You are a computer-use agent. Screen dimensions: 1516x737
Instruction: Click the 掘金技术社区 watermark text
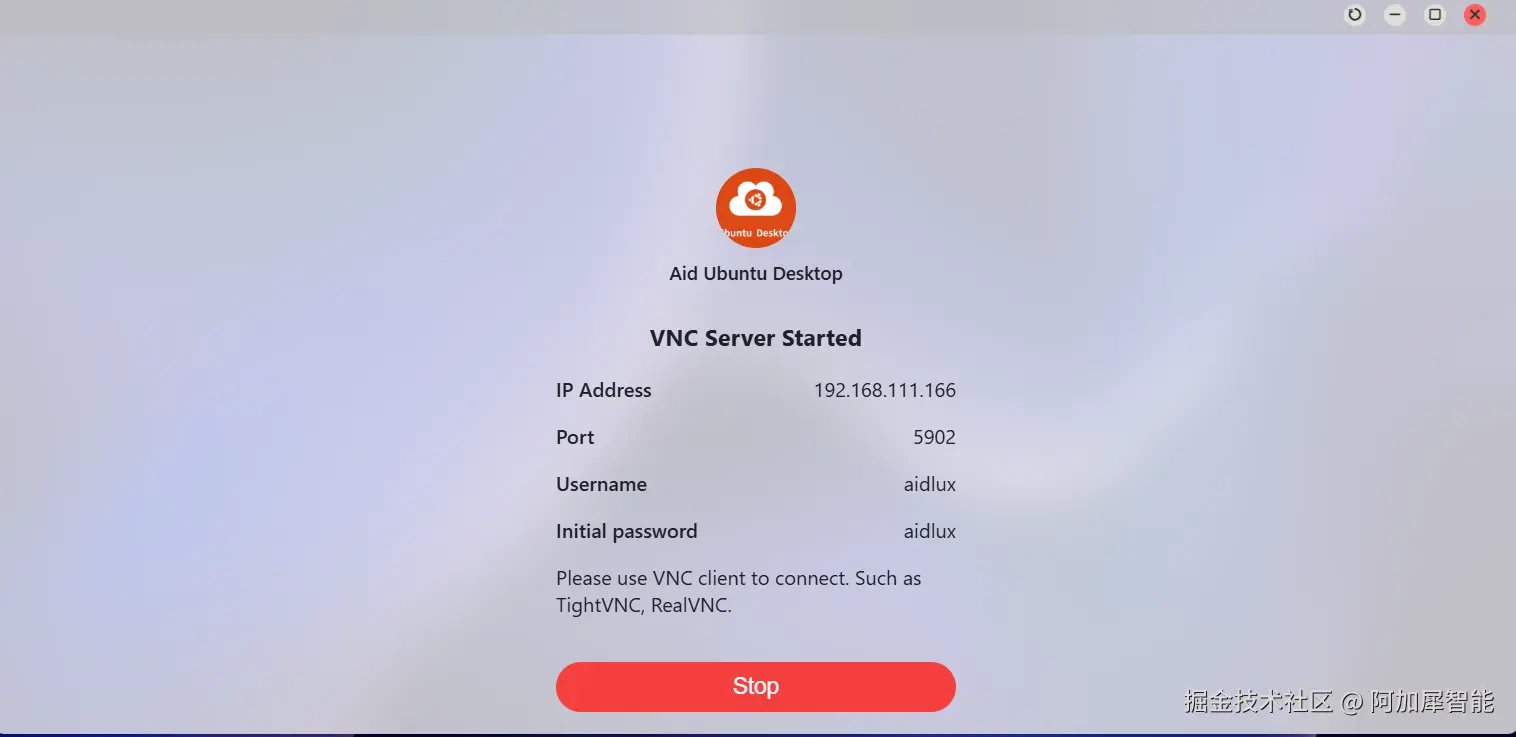click(x=1258, y=702)
